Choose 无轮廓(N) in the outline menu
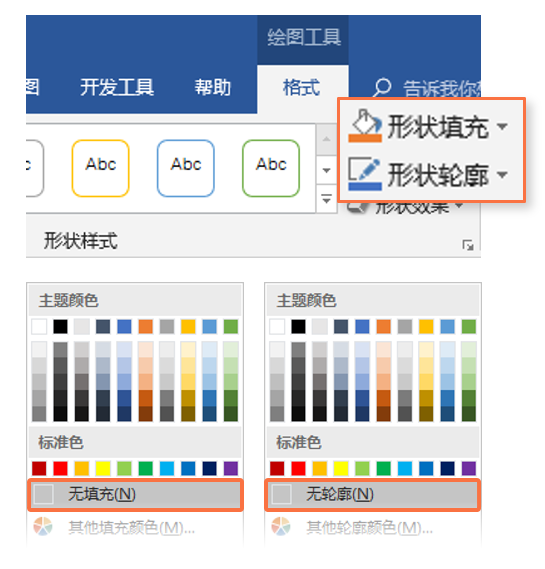 click(373, 495)
